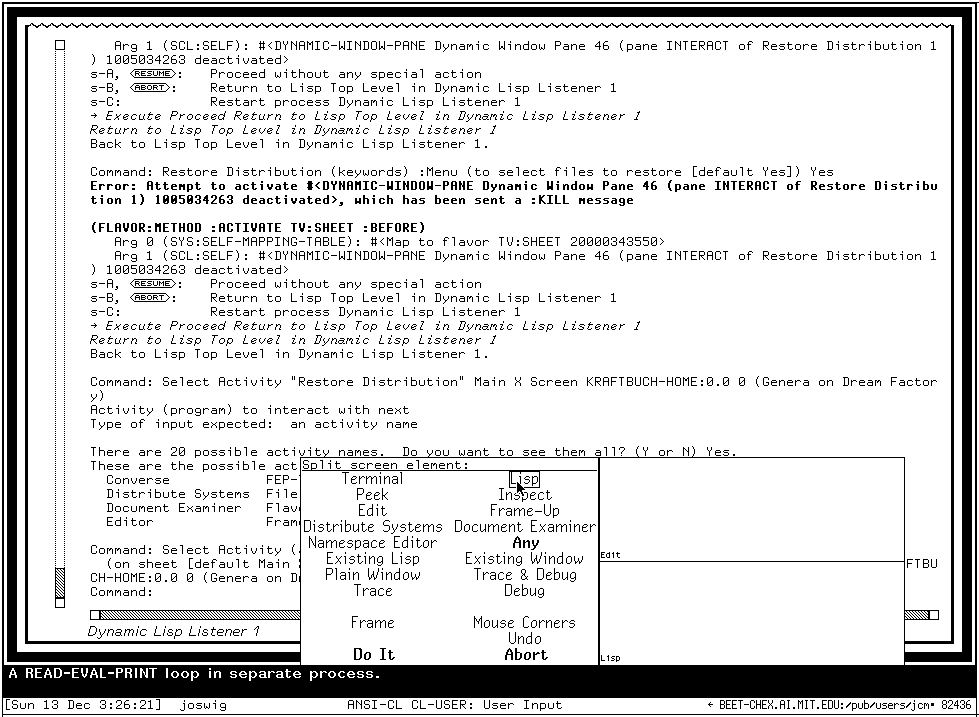This screenshot has height=717, width=979.
Task: Click the mouse documentation line READ-EVAL-PRINT text
Action: point(194,674)
